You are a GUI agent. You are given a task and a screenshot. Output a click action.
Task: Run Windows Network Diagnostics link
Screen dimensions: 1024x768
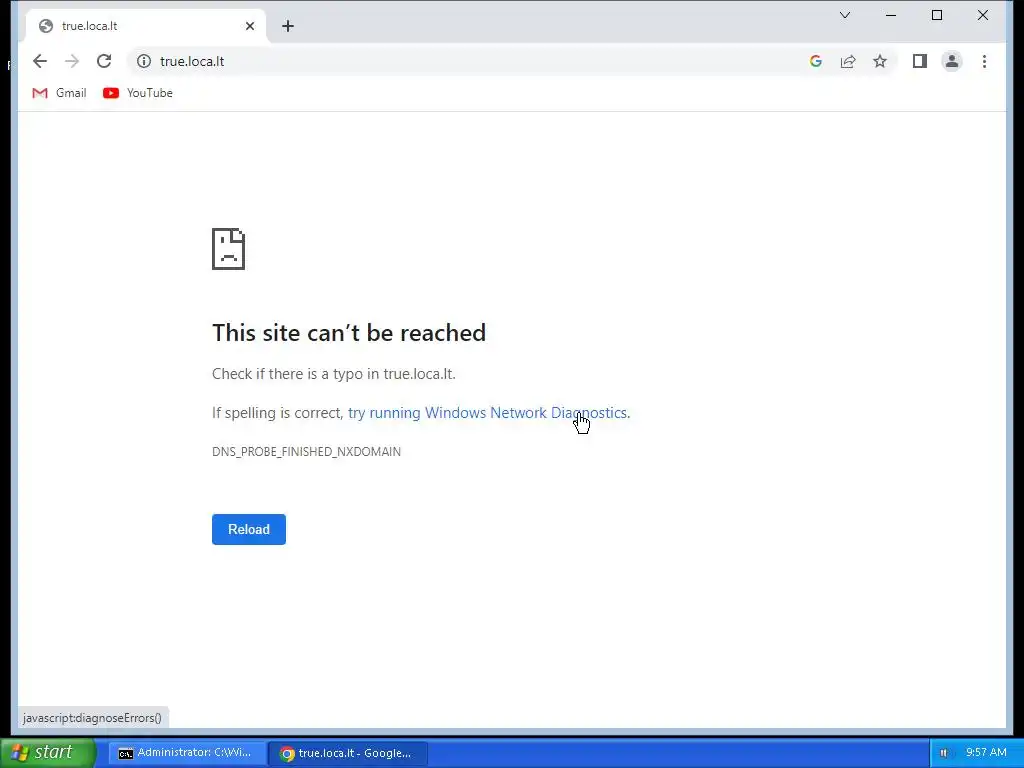487,413
